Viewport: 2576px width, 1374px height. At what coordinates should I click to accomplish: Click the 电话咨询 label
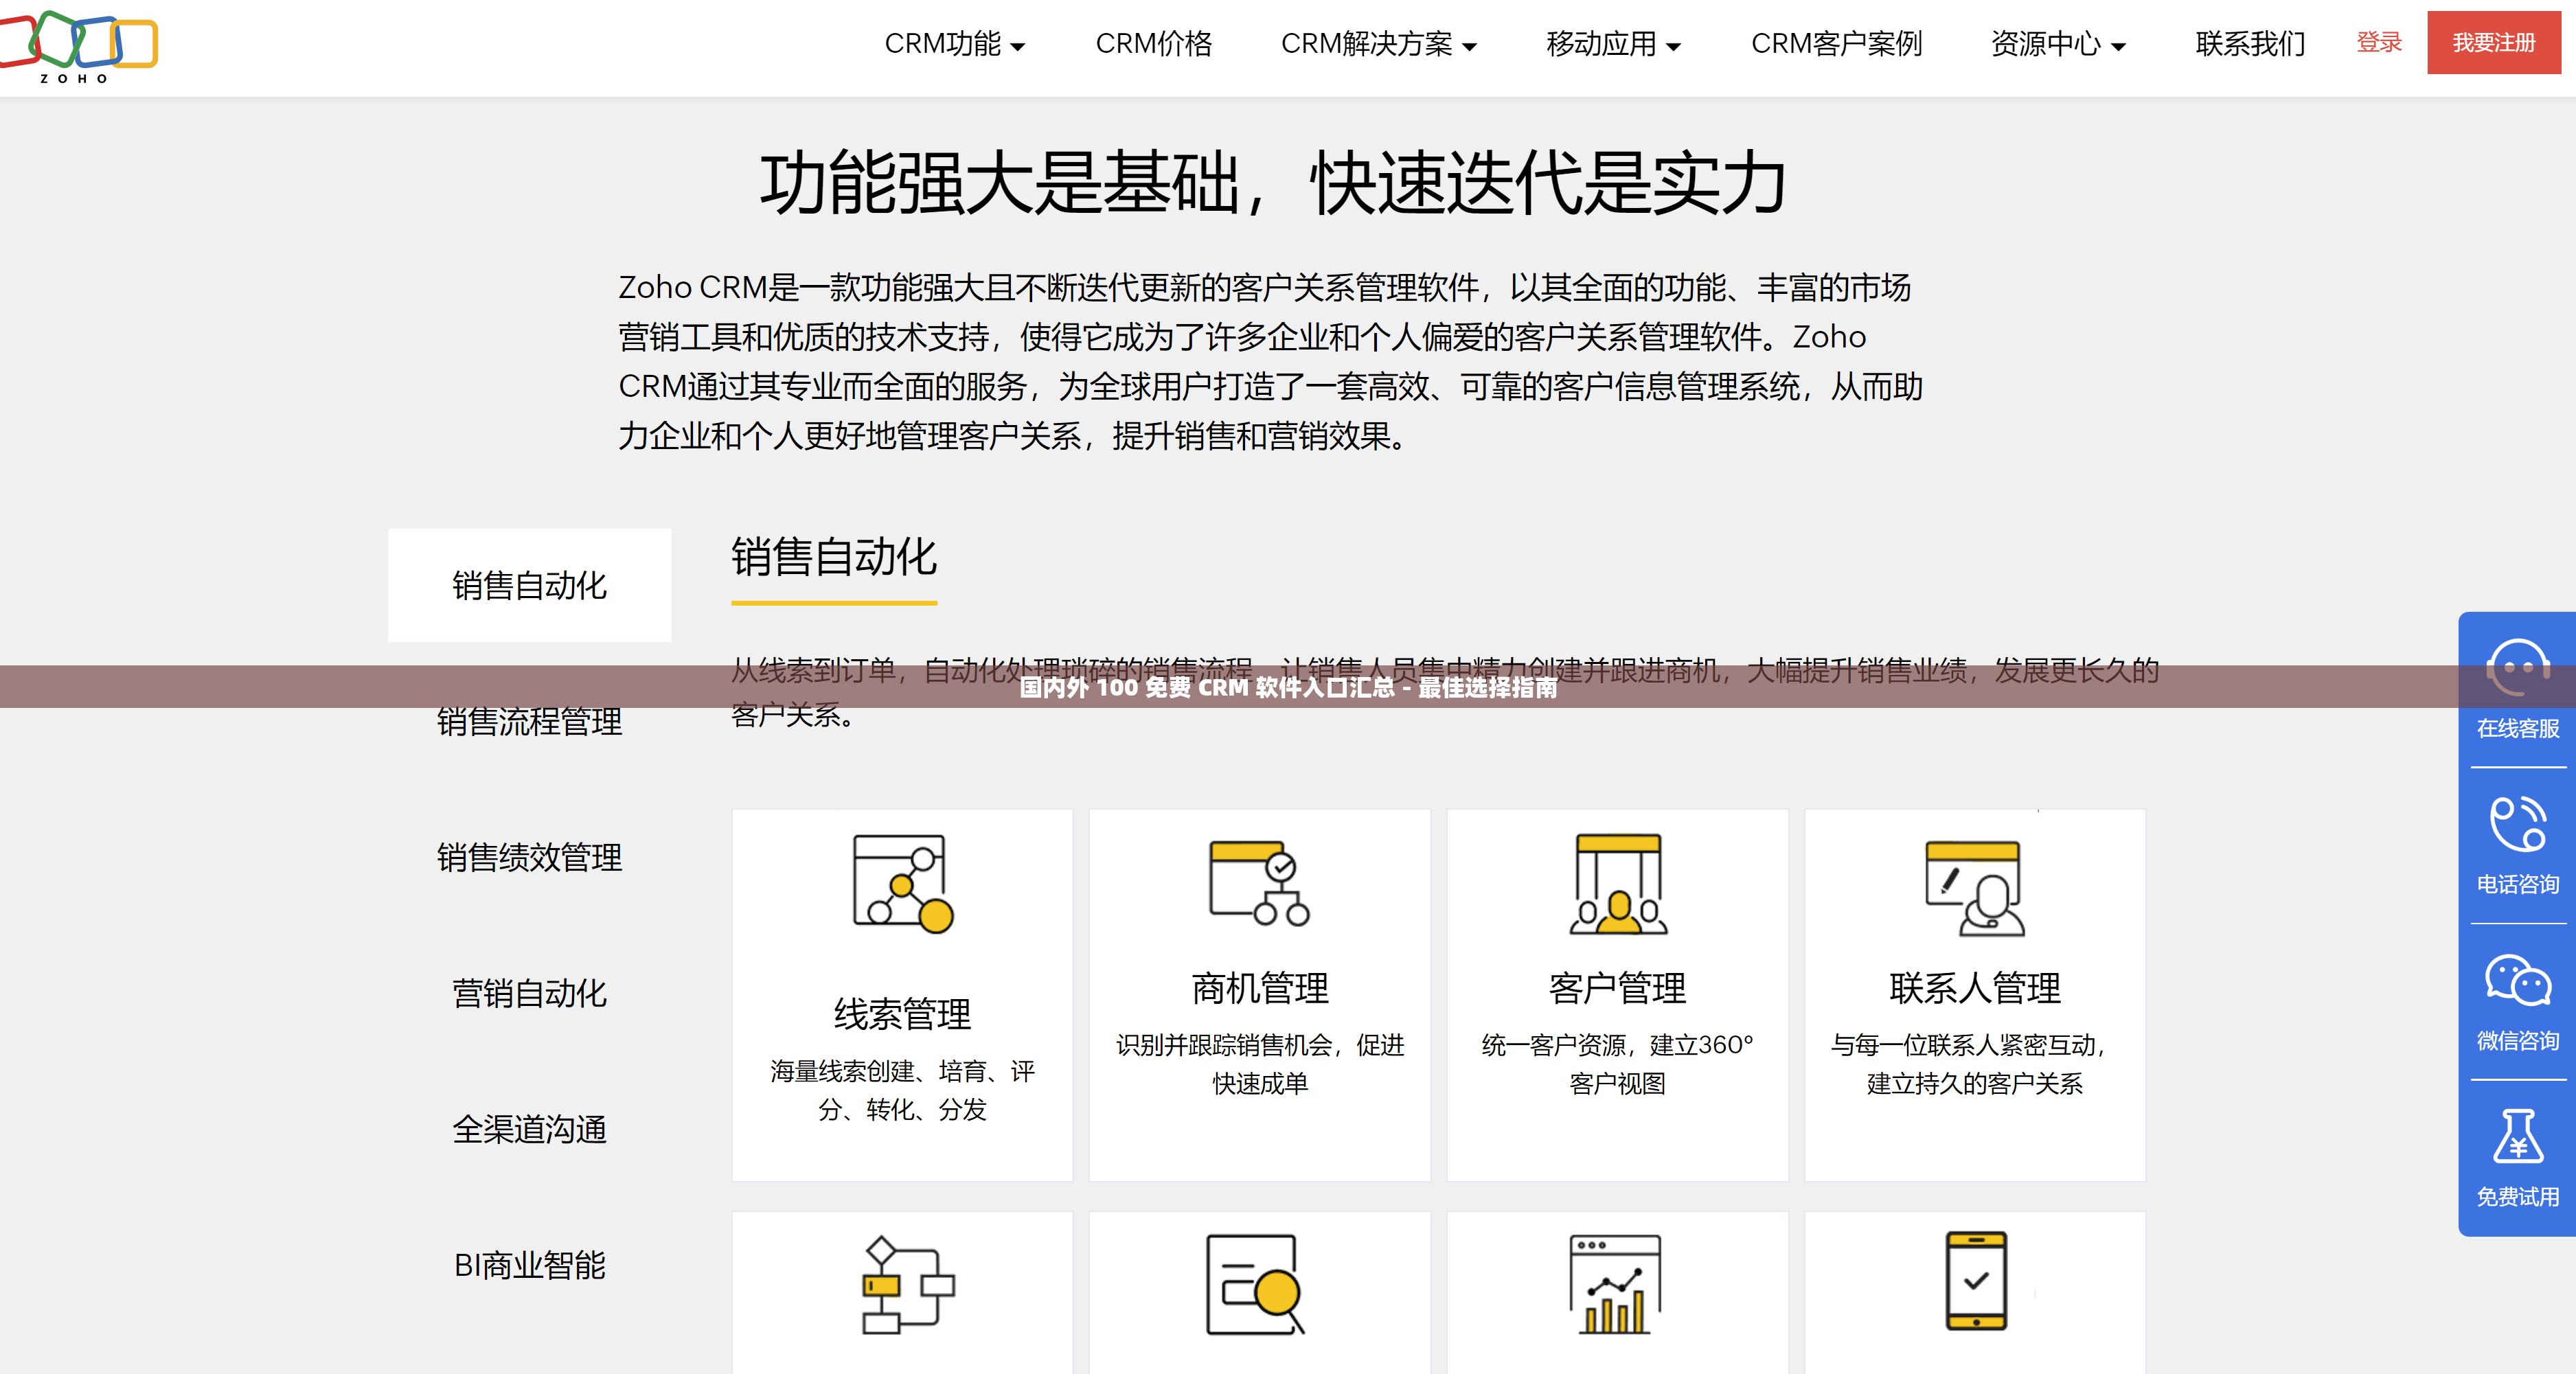coord(2517,884)
